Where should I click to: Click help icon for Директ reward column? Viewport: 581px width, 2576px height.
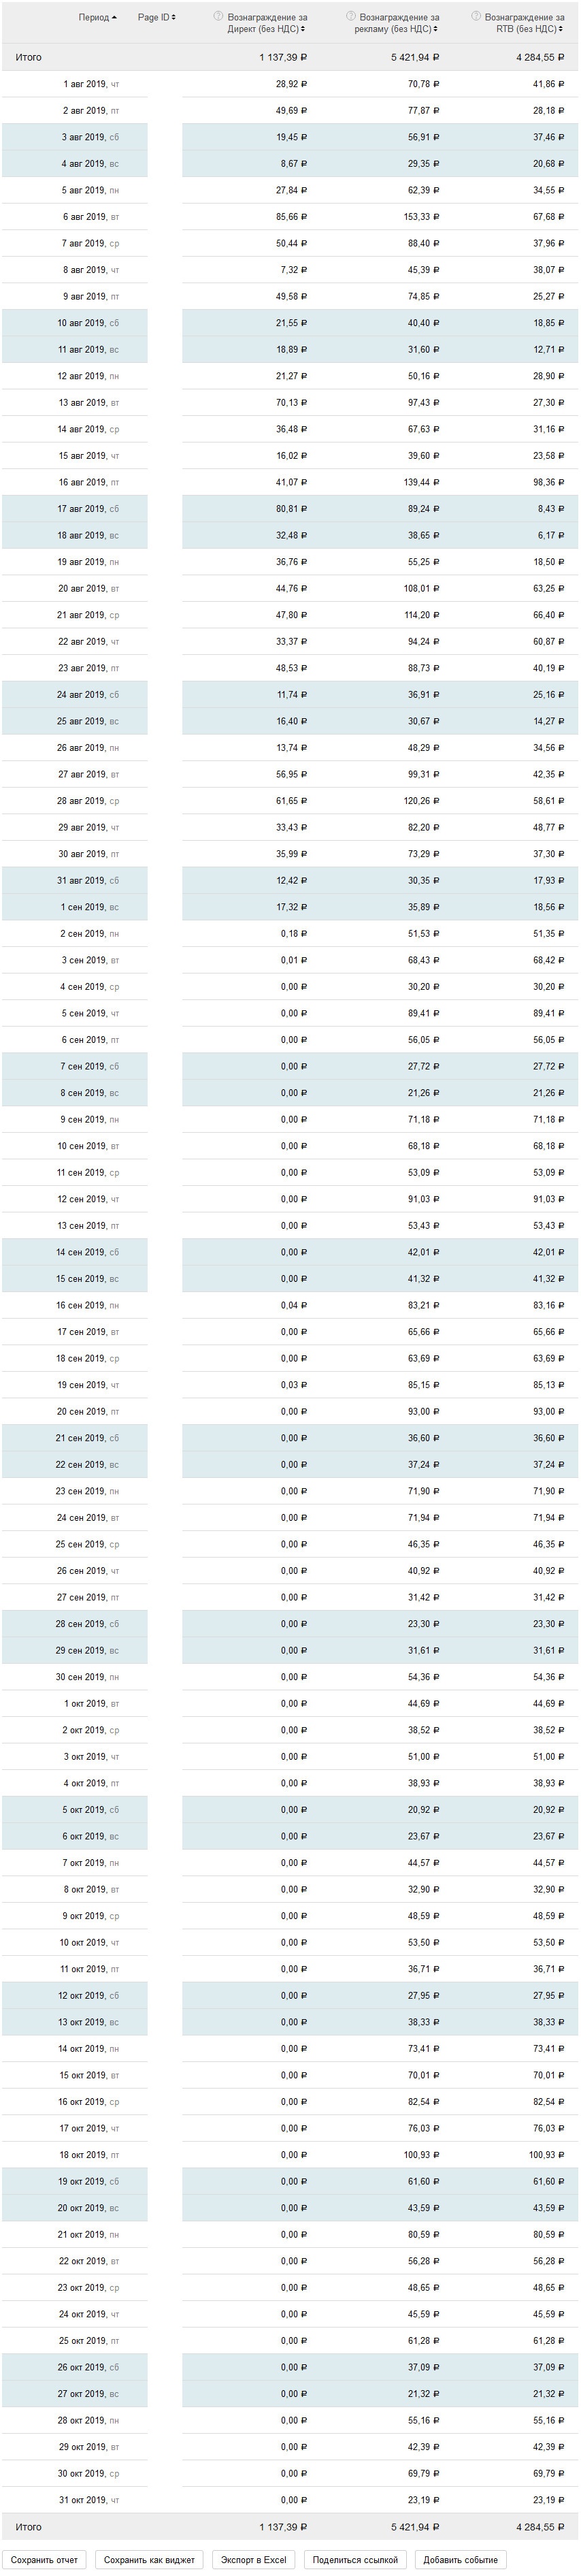point(218,16)
